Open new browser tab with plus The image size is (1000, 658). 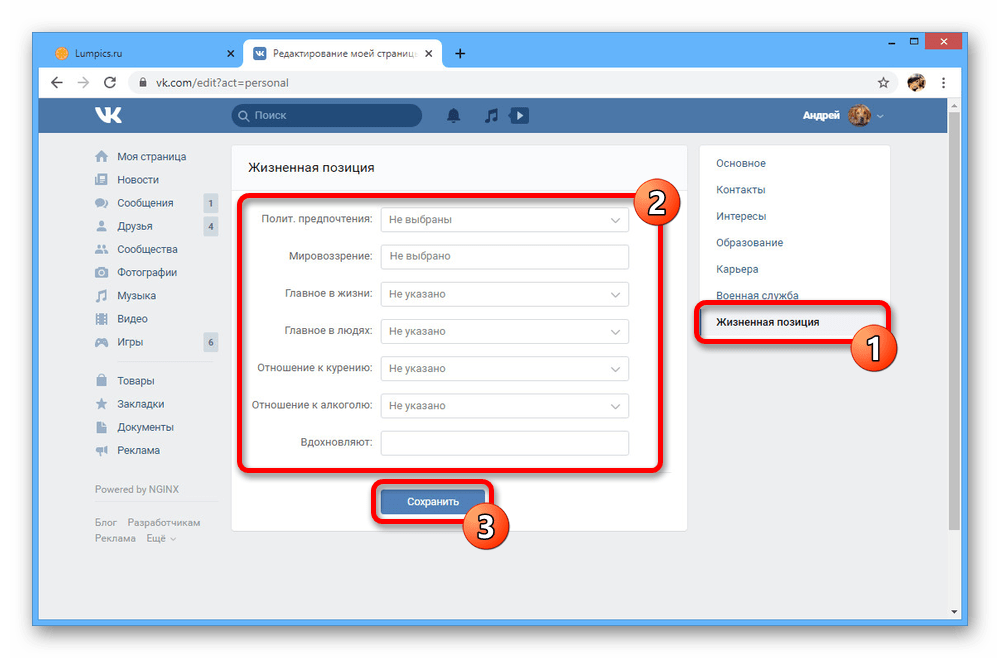tap(460, 54)
